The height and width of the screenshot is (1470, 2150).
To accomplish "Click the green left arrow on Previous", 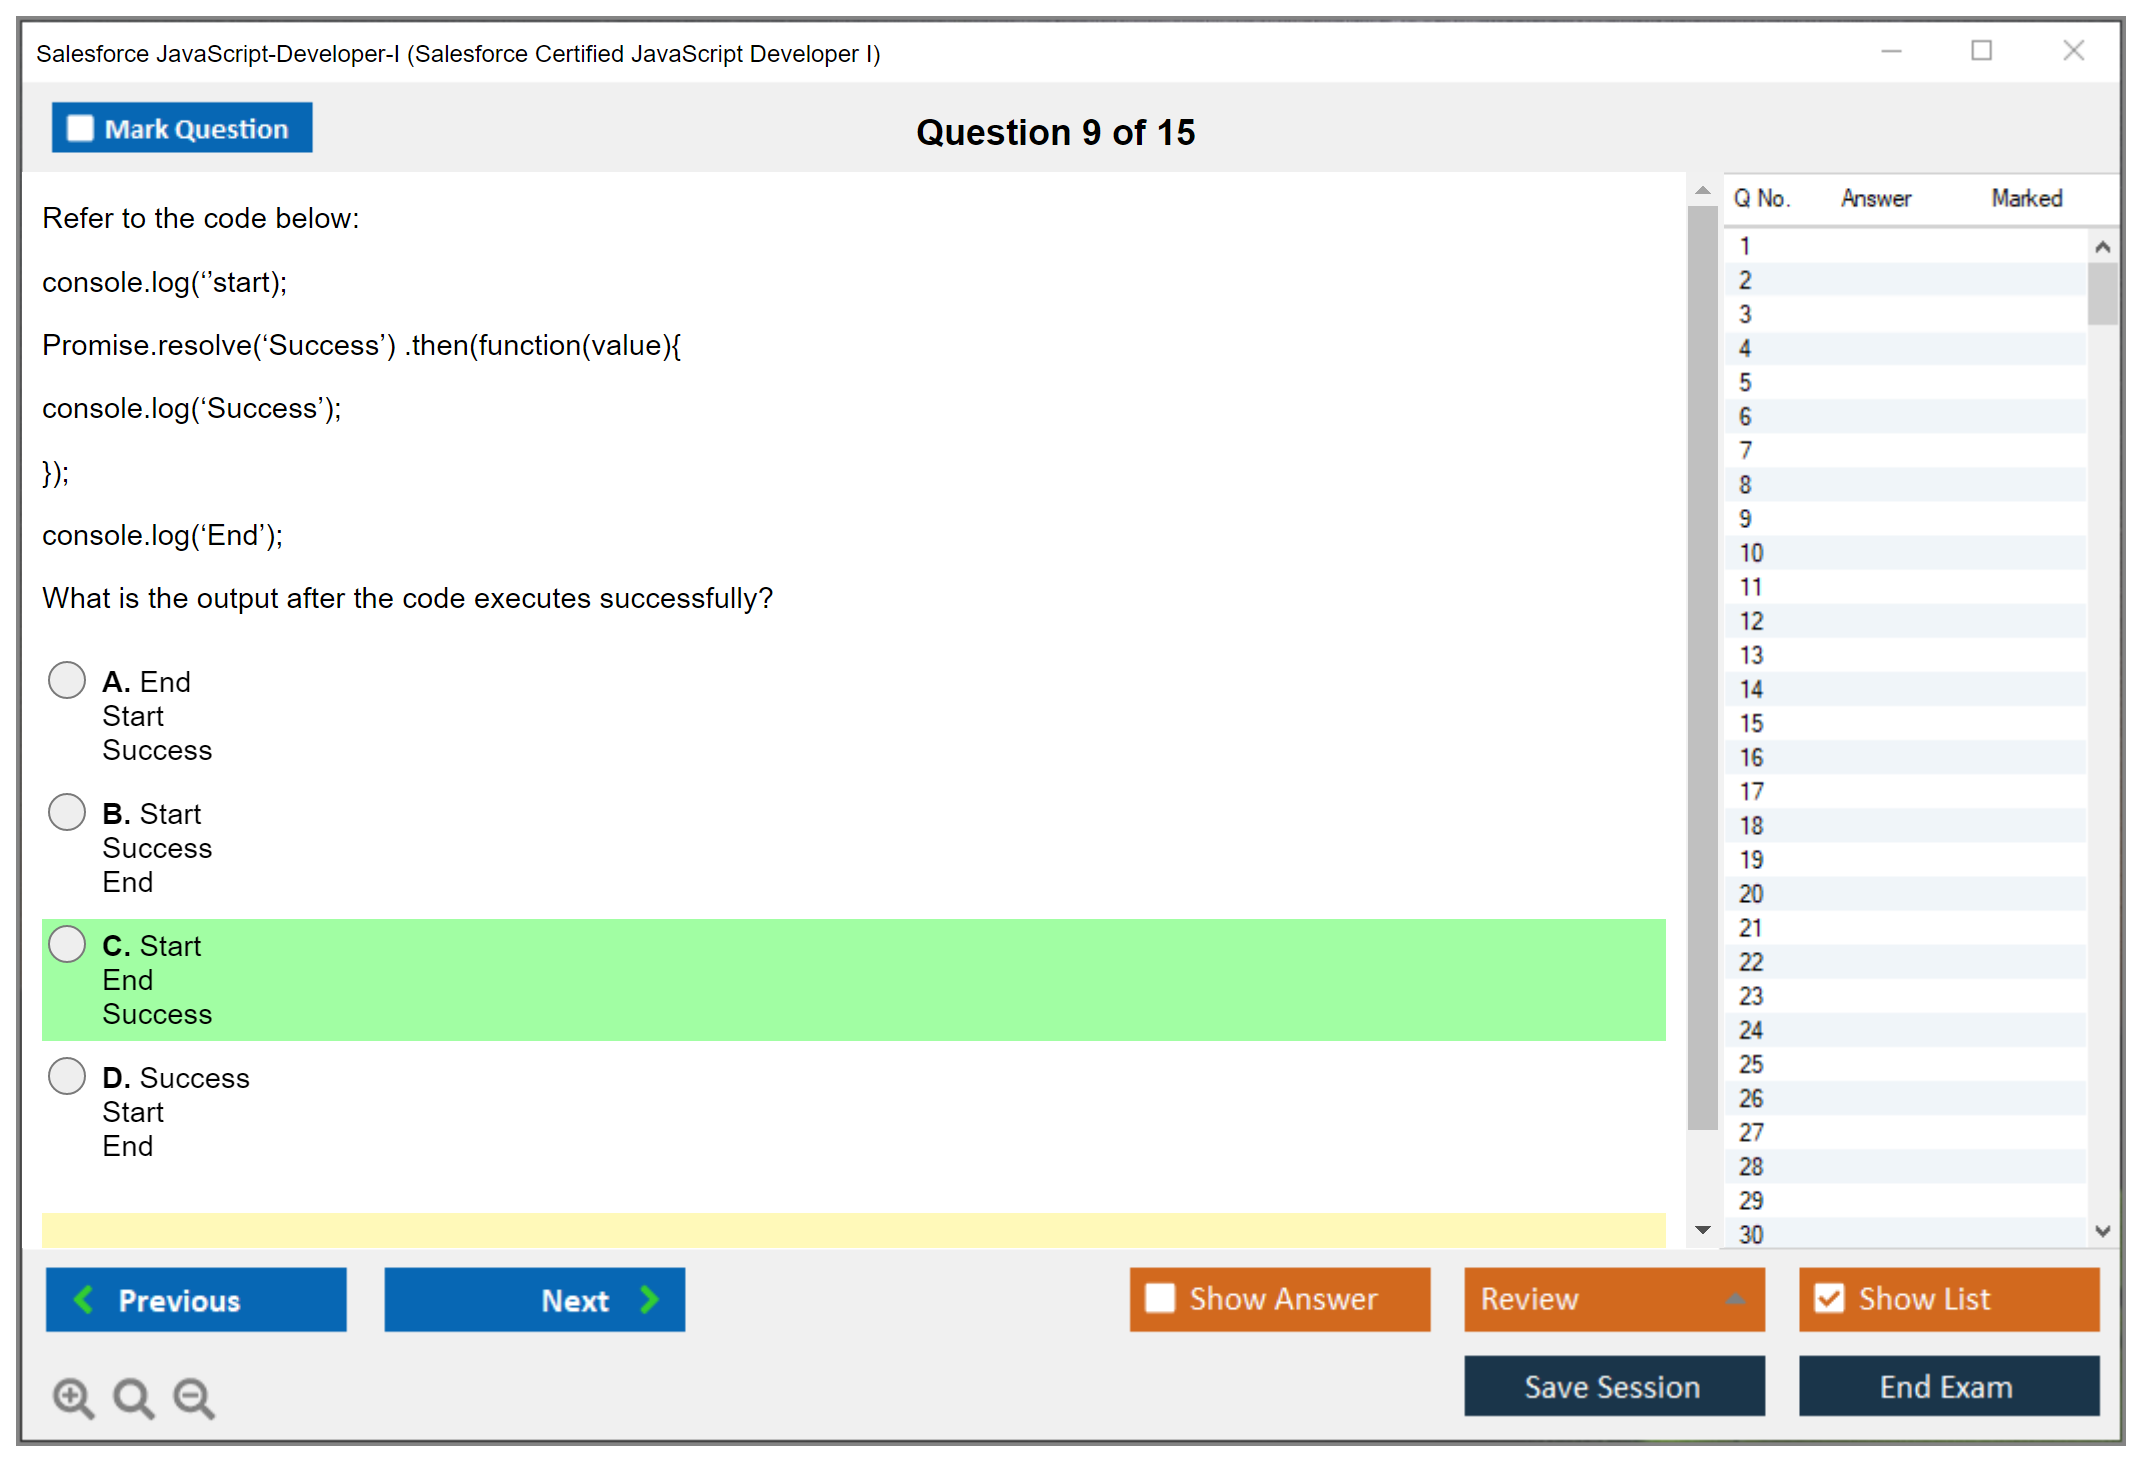I will coord(84,1299).
